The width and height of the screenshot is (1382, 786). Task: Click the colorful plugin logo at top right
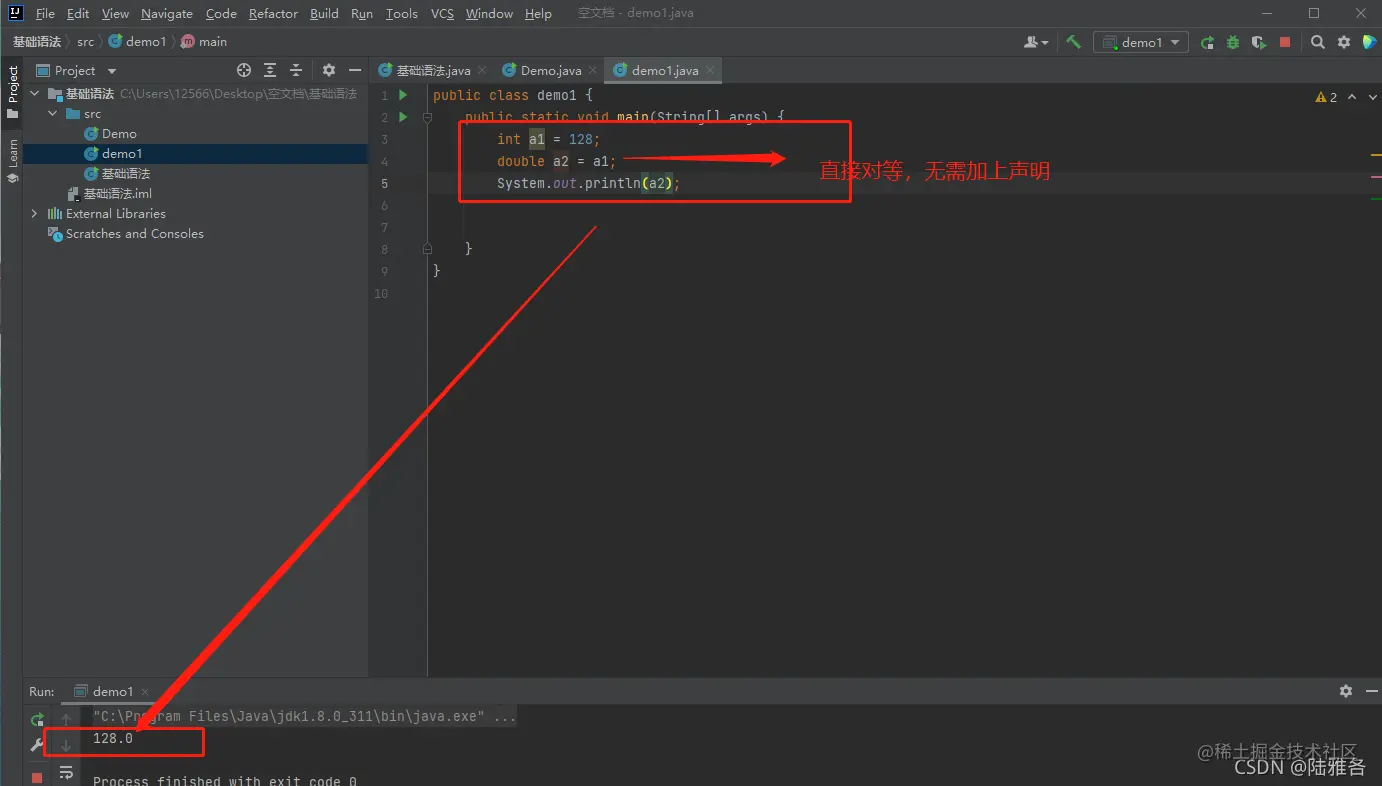point(1370,42)
